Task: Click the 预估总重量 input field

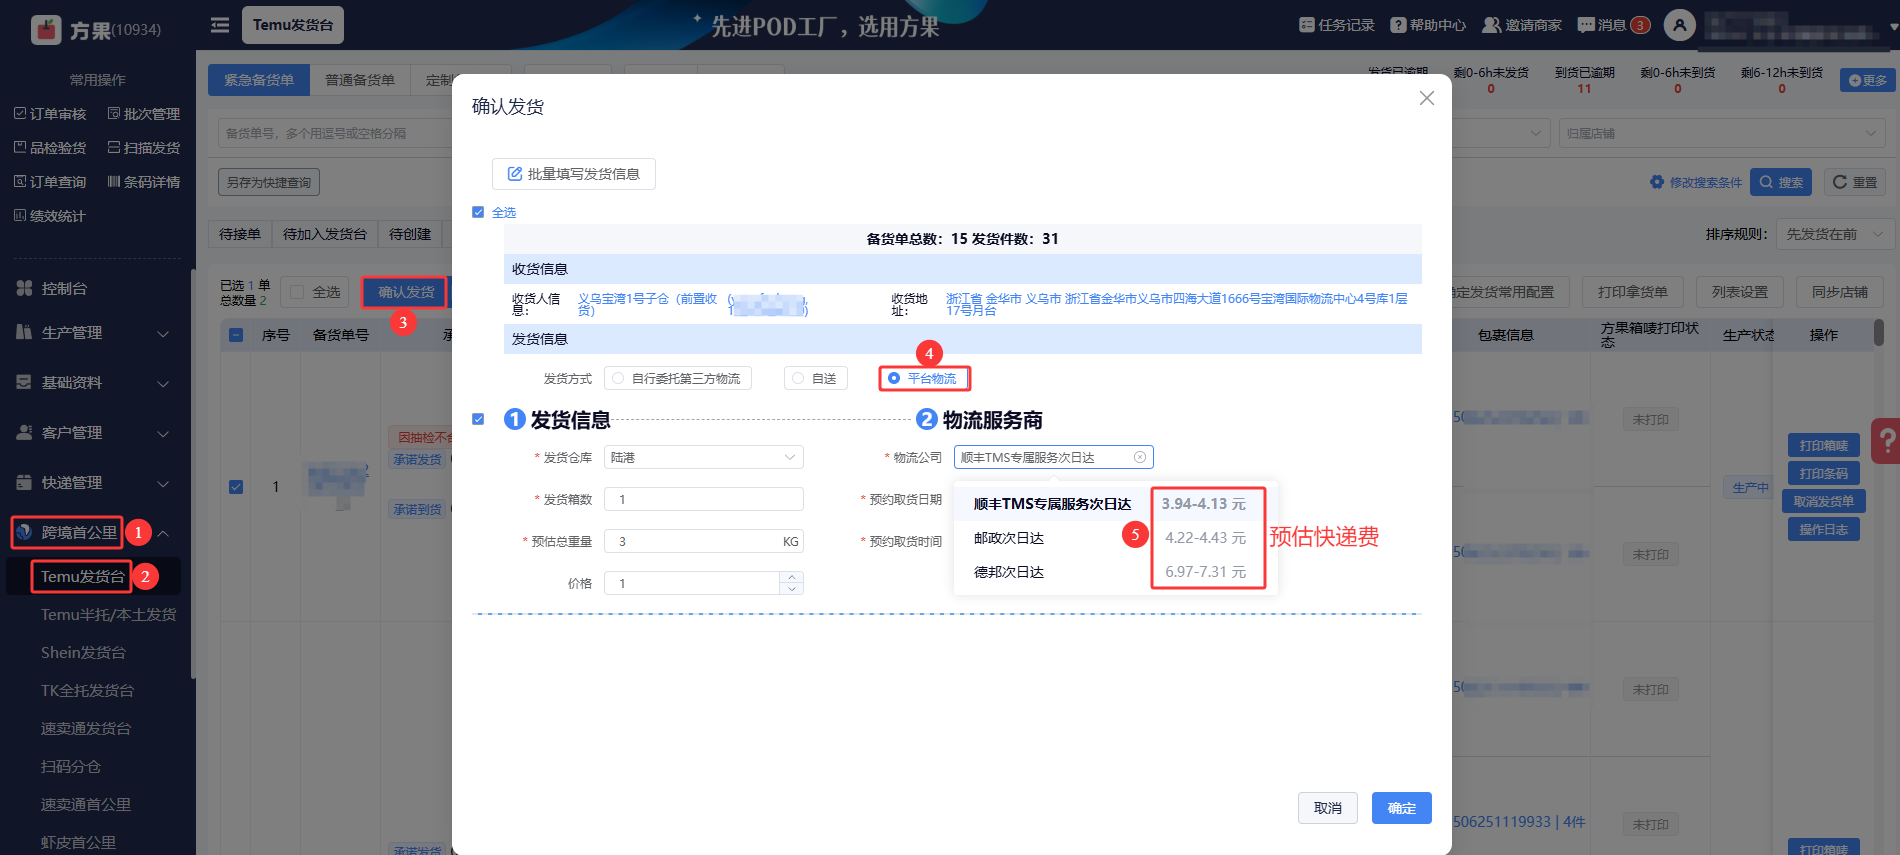Action: (x=704, y=541)
